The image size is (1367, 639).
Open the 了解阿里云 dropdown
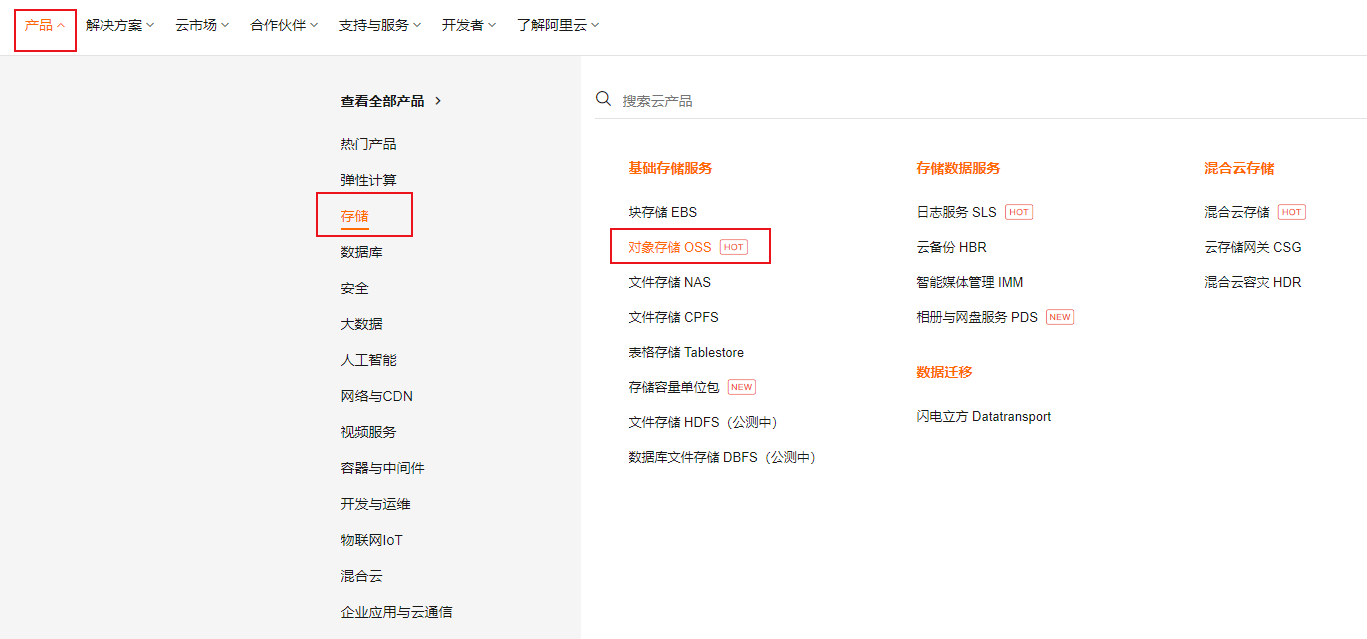(x=558, y=25)
